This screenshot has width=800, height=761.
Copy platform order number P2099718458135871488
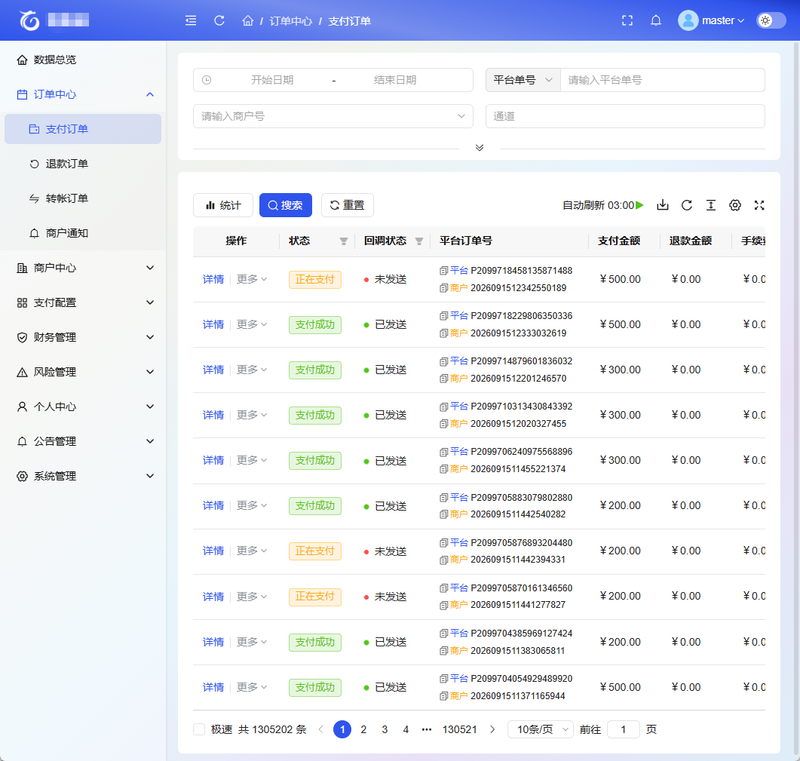click(443, 271)
